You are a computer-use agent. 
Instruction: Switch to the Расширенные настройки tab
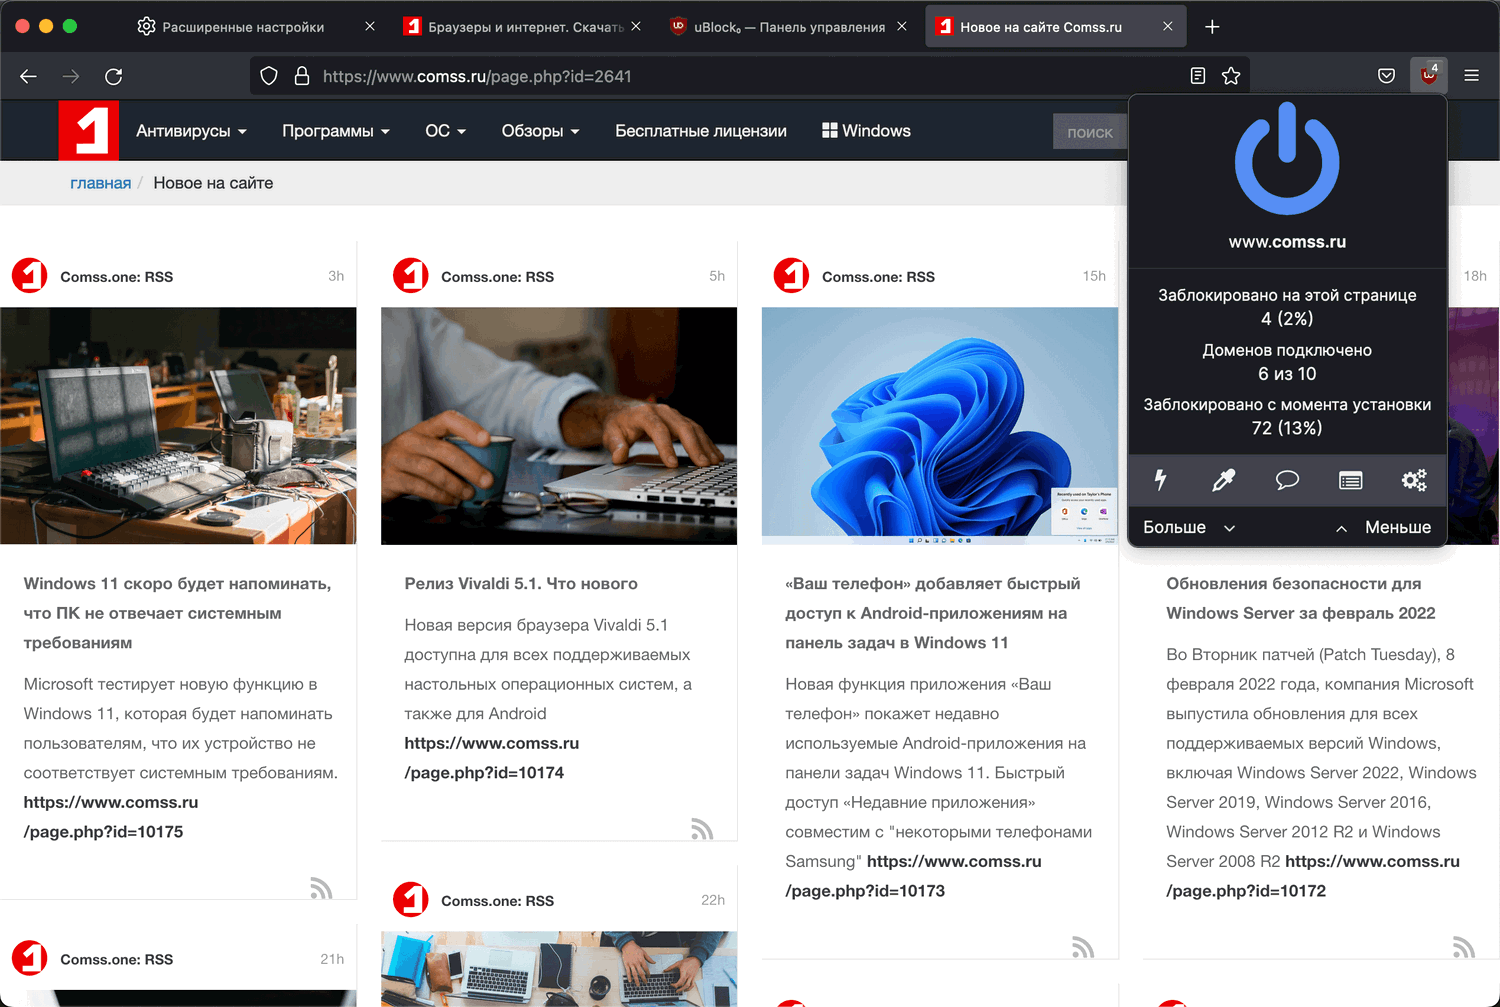(243, 27)
